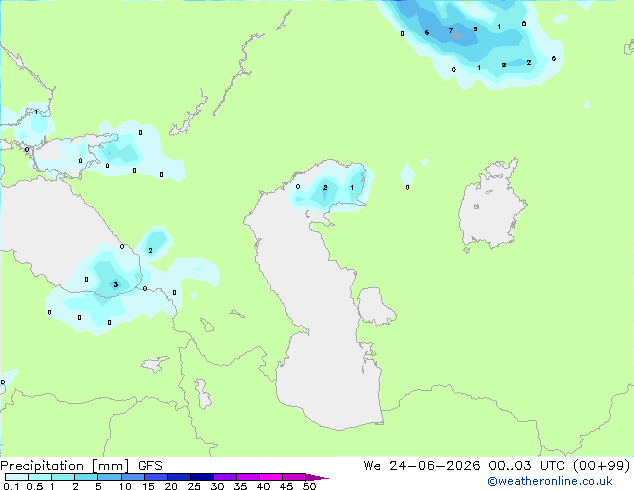The width and height of the screenshot is (634, 490).
Task: Click the Kara-Bogaz-Gol bay east of Caspian
Action: (374, 306)
